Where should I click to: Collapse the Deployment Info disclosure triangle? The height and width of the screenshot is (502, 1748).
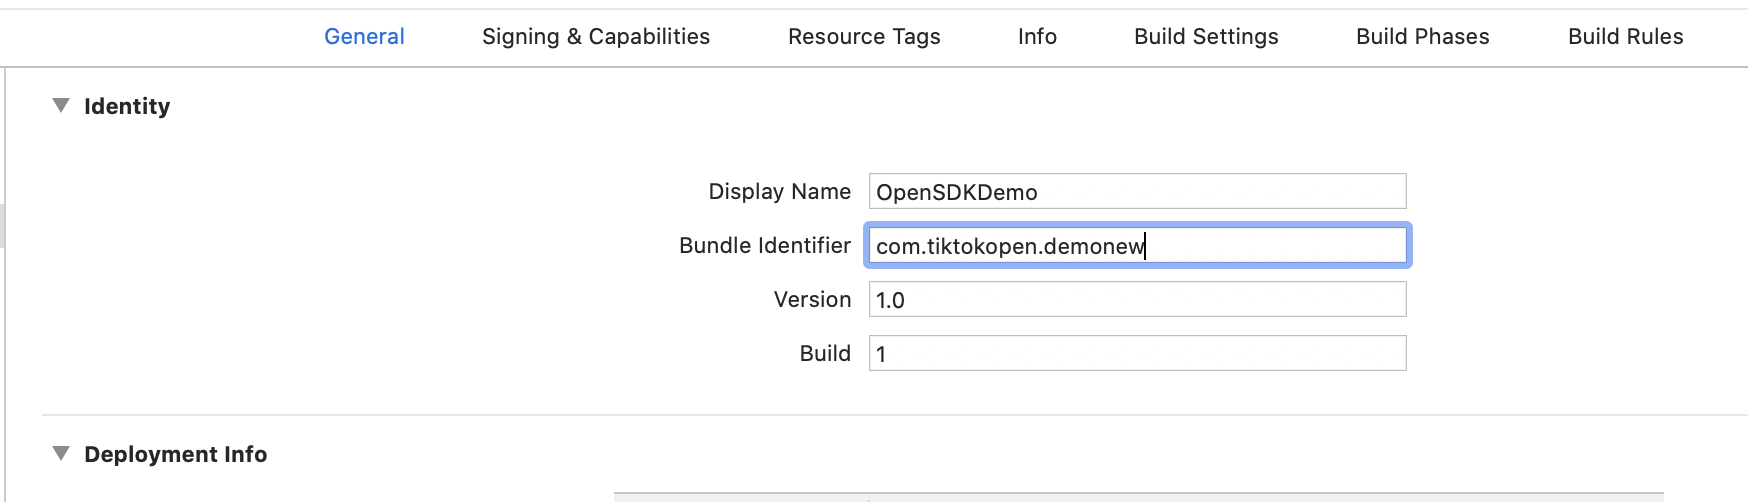click(61, 454)
